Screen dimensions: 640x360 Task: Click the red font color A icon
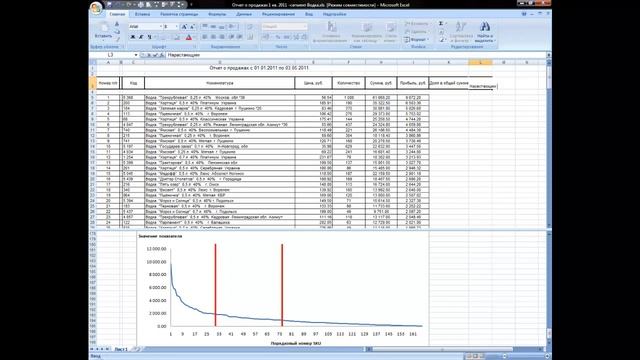click(x=189, y=37)
